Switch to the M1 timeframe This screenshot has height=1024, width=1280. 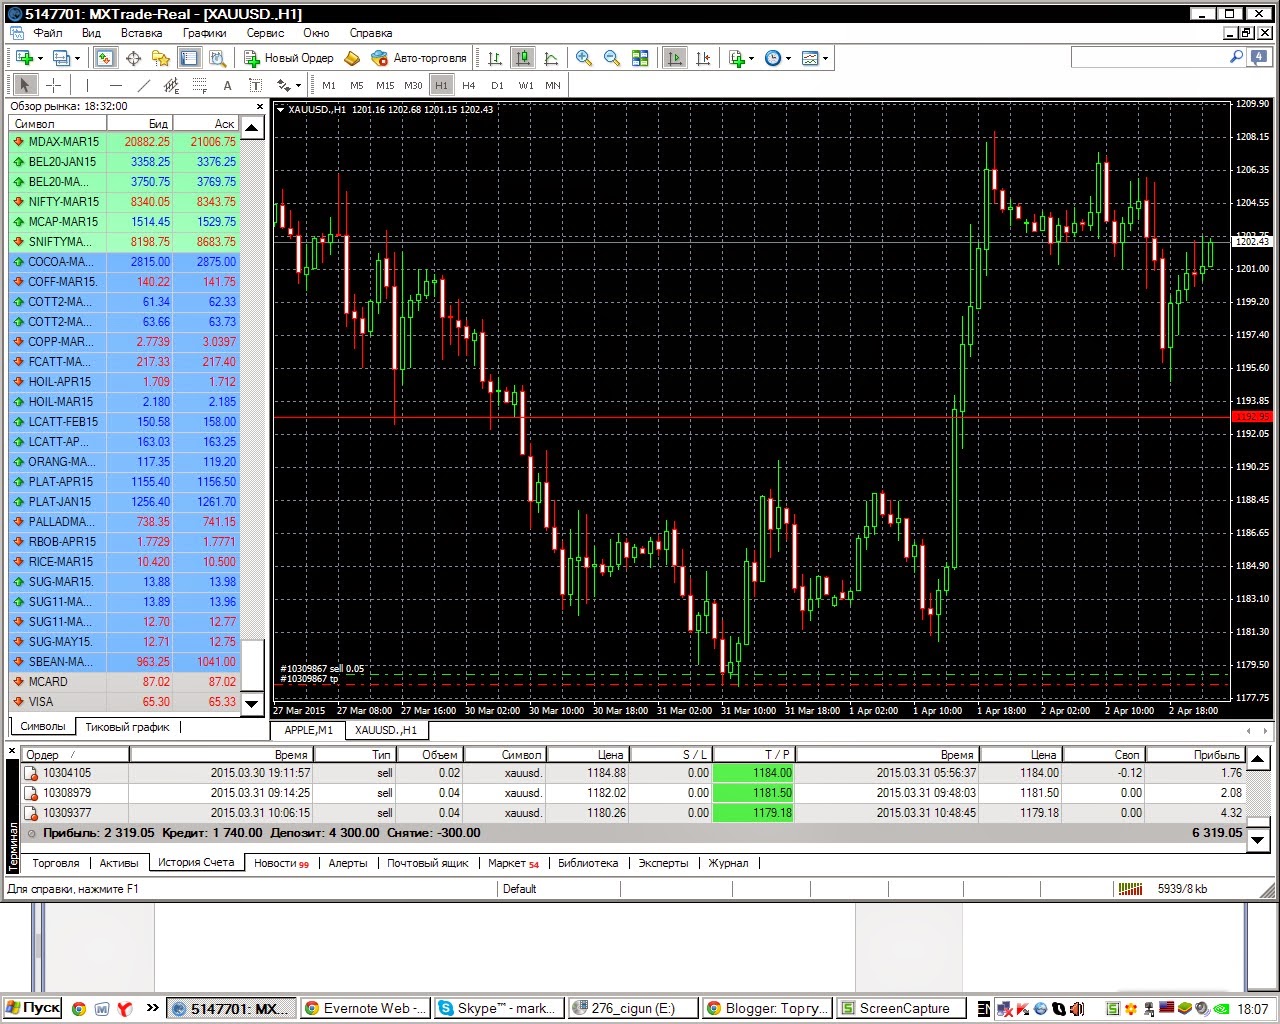point(329,85)
